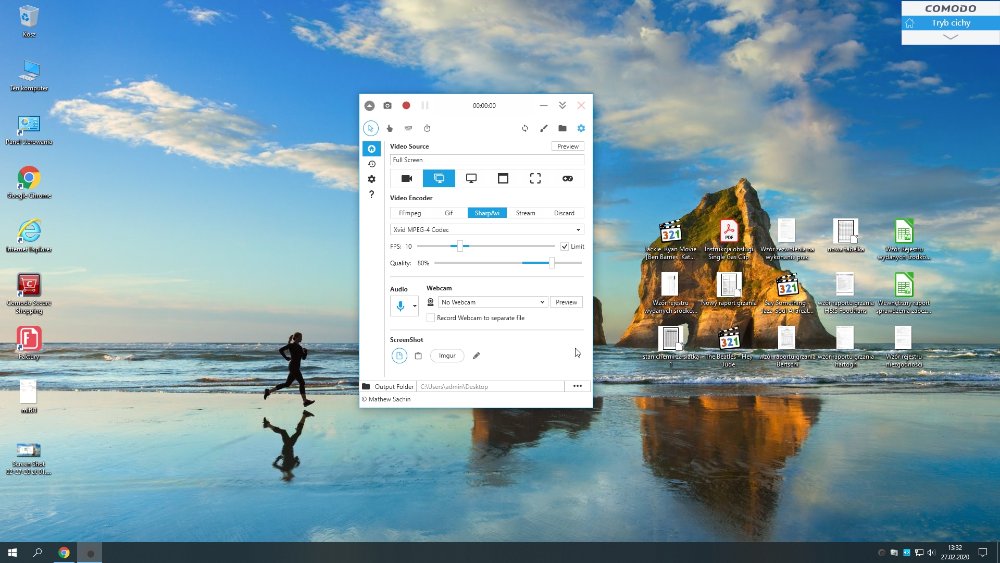Viewport: 1000px width, 563px height.
Task: Choose the Window video source icon
Action: pos(503,178)
